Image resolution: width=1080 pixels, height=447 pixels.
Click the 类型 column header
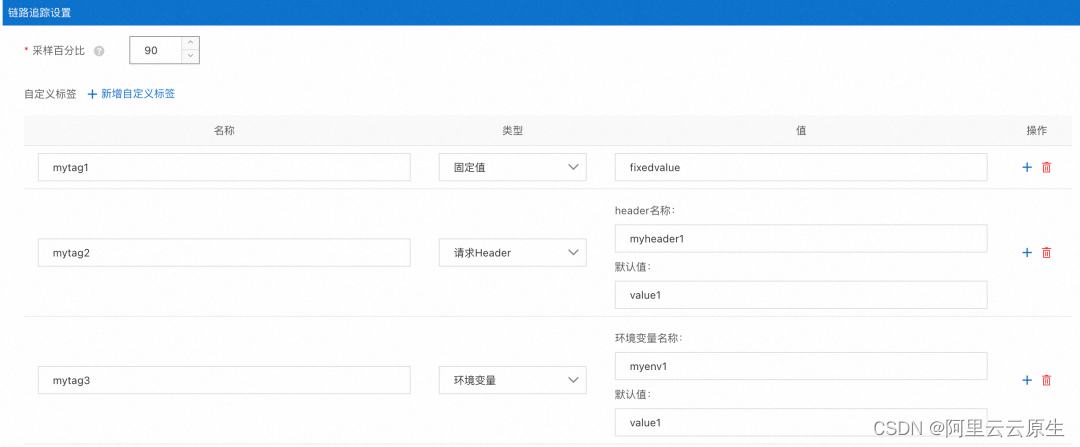point(512,130)
